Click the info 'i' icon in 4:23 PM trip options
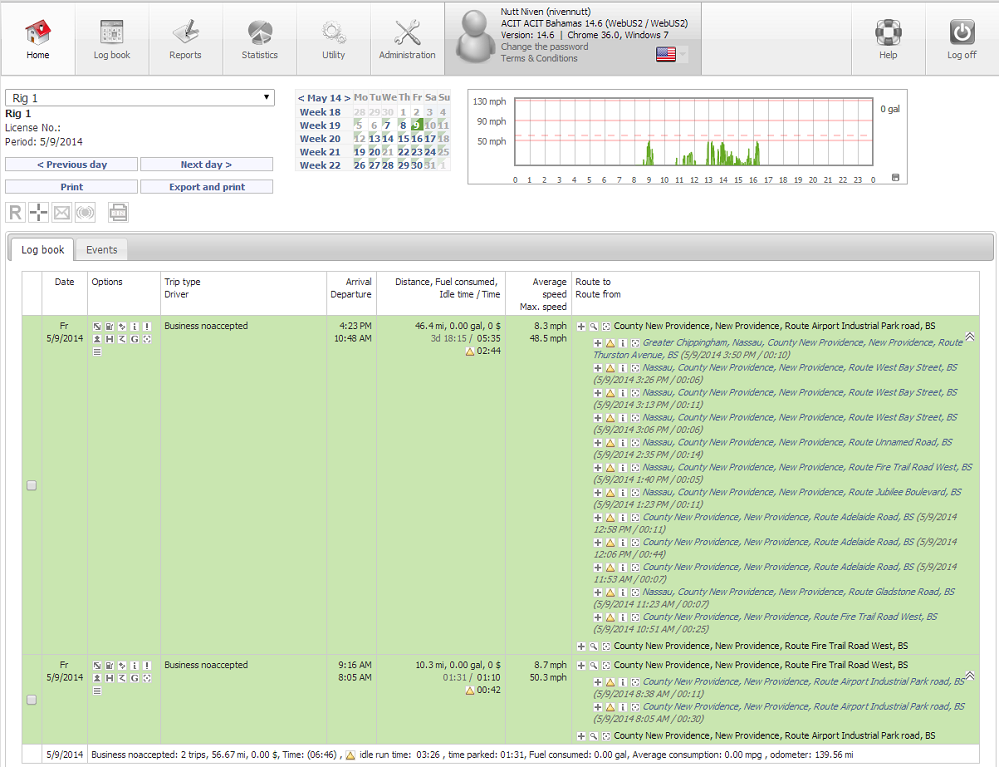 (x=134, y=326)
